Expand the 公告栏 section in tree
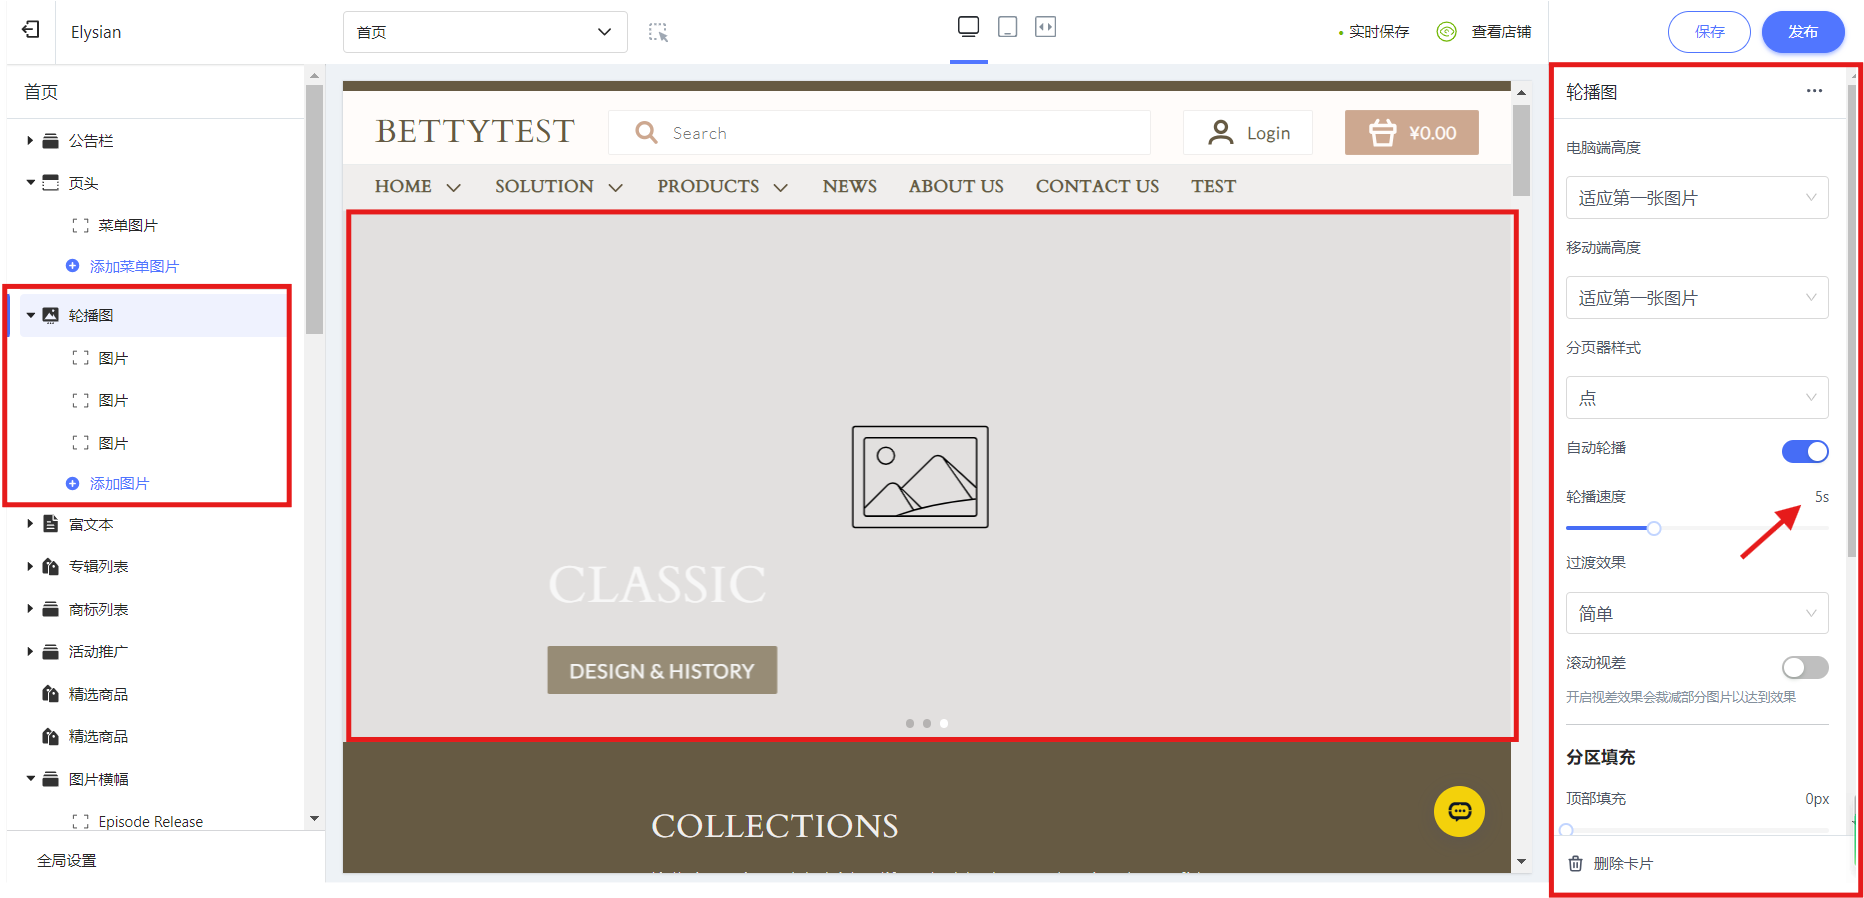The height and width of the screenshot is (898, 1864). [x=30, y=141]
